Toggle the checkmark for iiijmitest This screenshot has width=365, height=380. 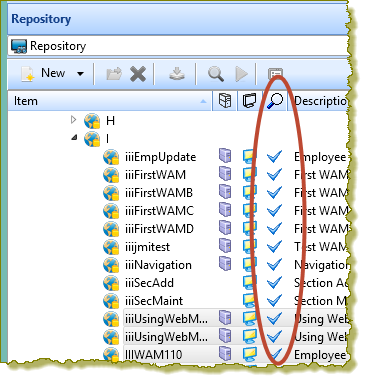(274, 246)
